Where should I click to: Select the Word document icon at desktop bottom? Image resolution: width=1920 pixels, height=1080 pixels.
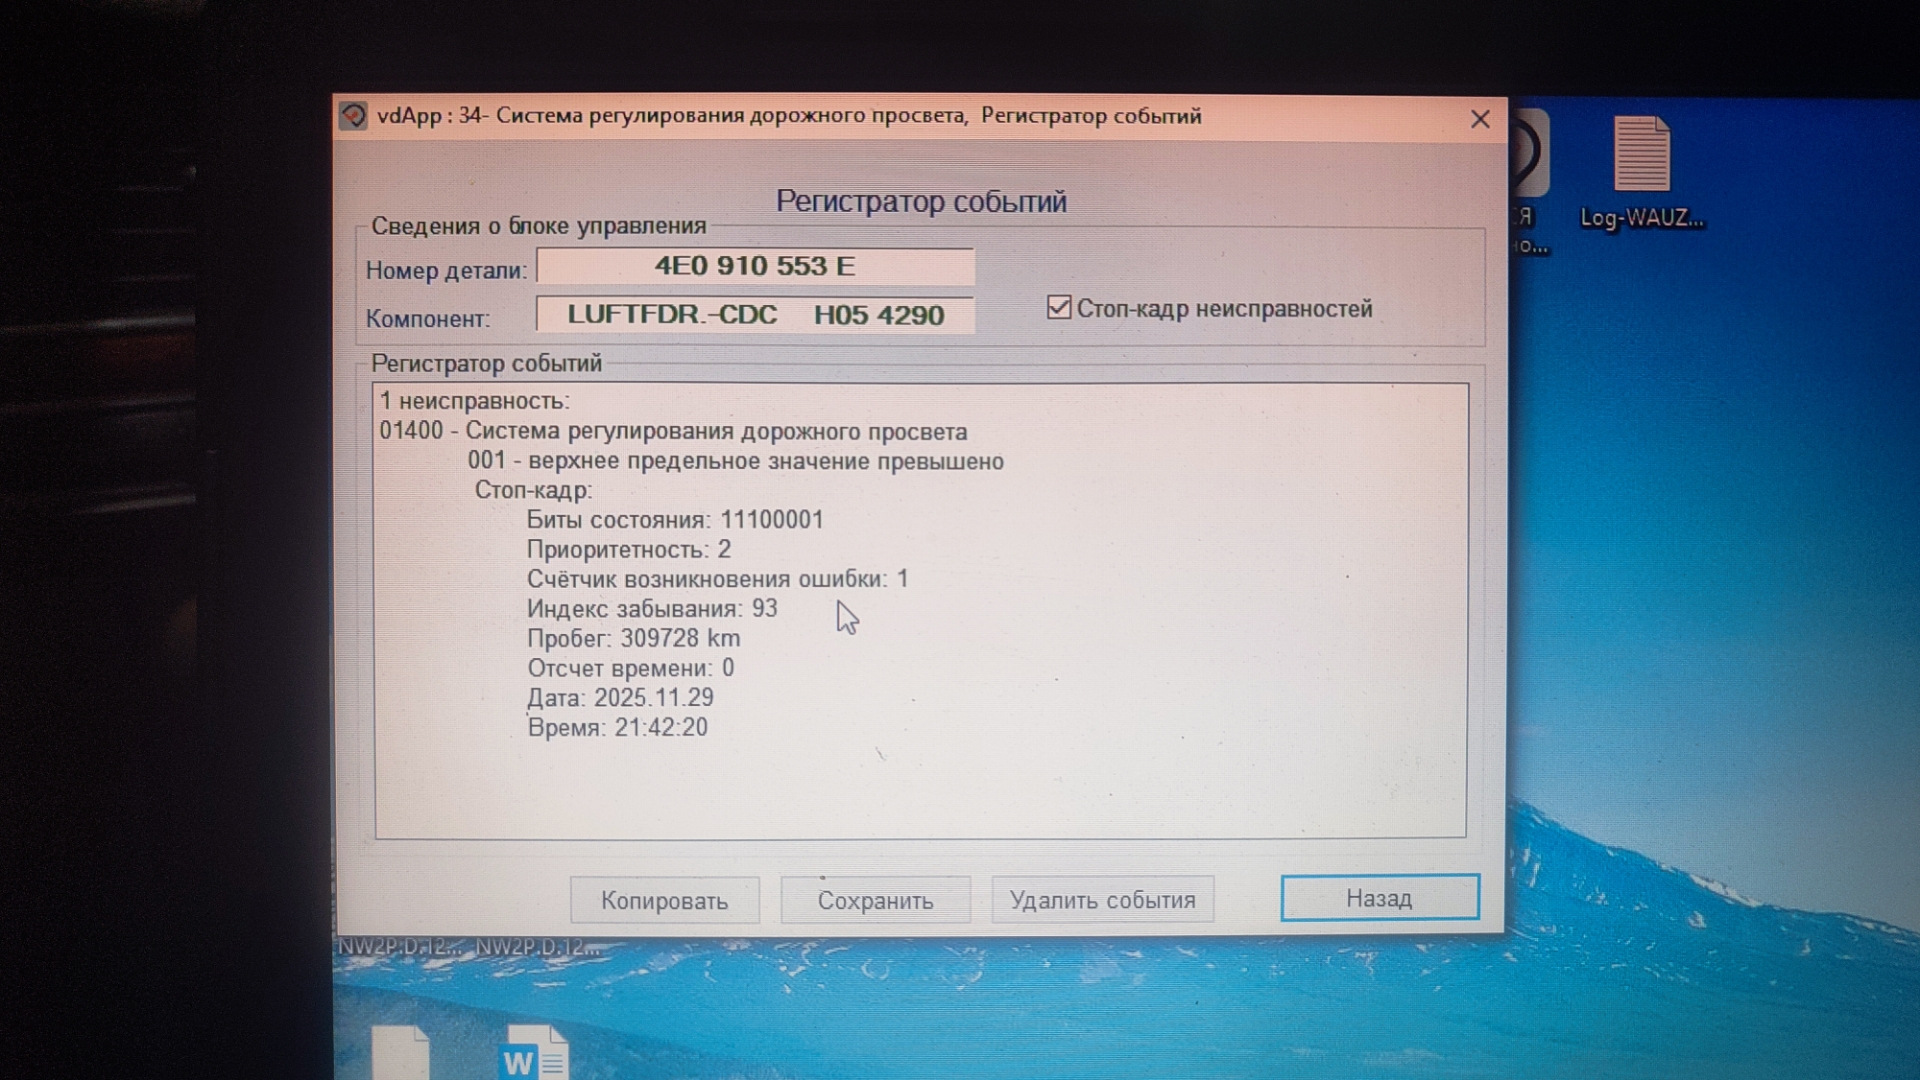(x=533, y=1052)
